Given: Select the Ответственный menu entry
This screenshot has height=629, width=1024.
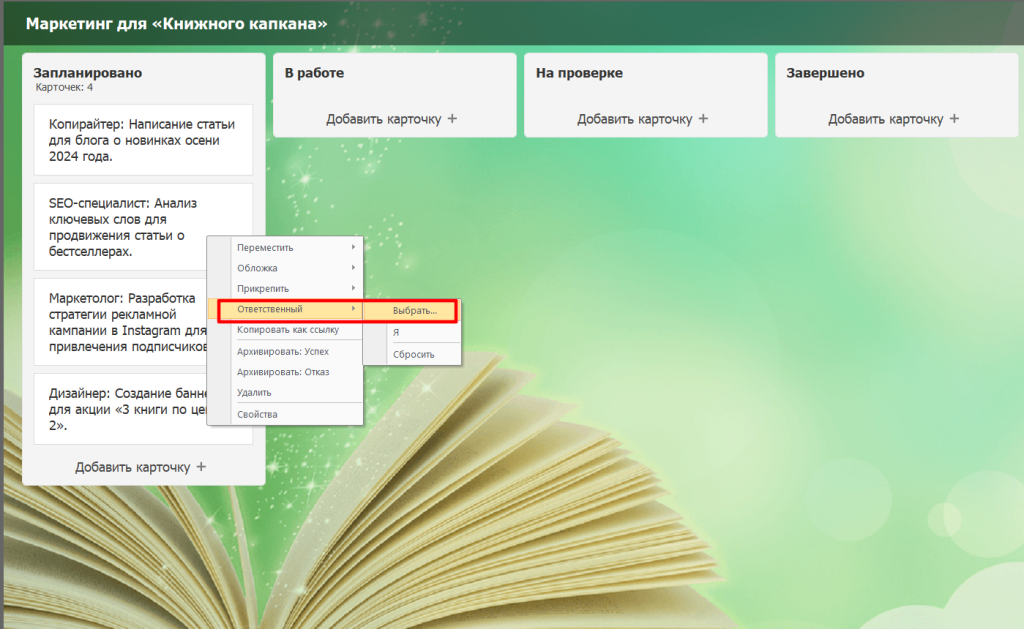Looking at the screenshot, I should click(285, 309).
